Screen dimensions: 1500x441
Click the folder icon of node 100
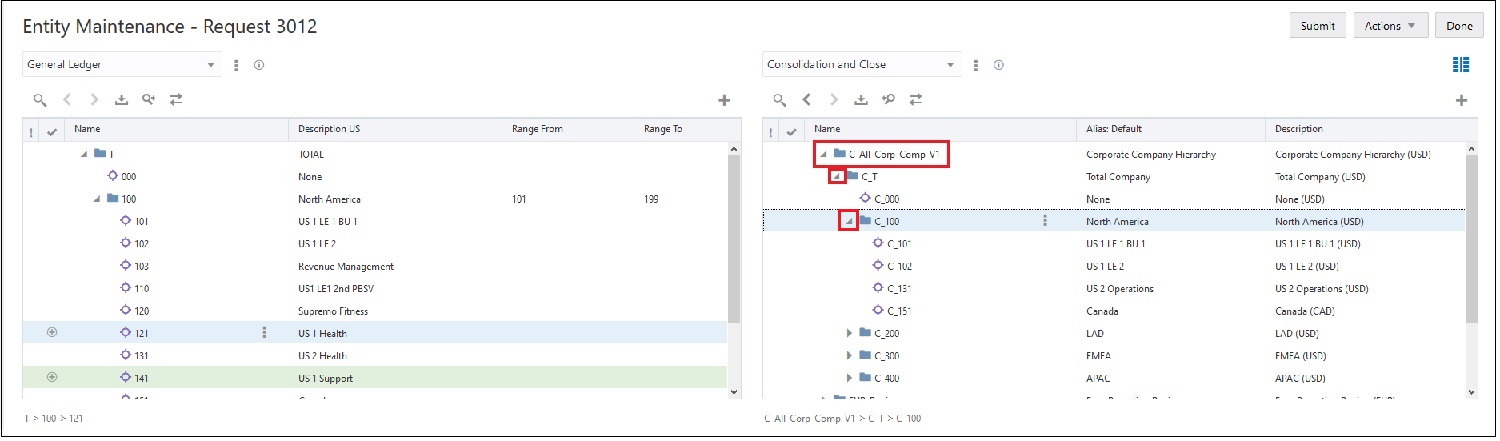coord(112,199)
